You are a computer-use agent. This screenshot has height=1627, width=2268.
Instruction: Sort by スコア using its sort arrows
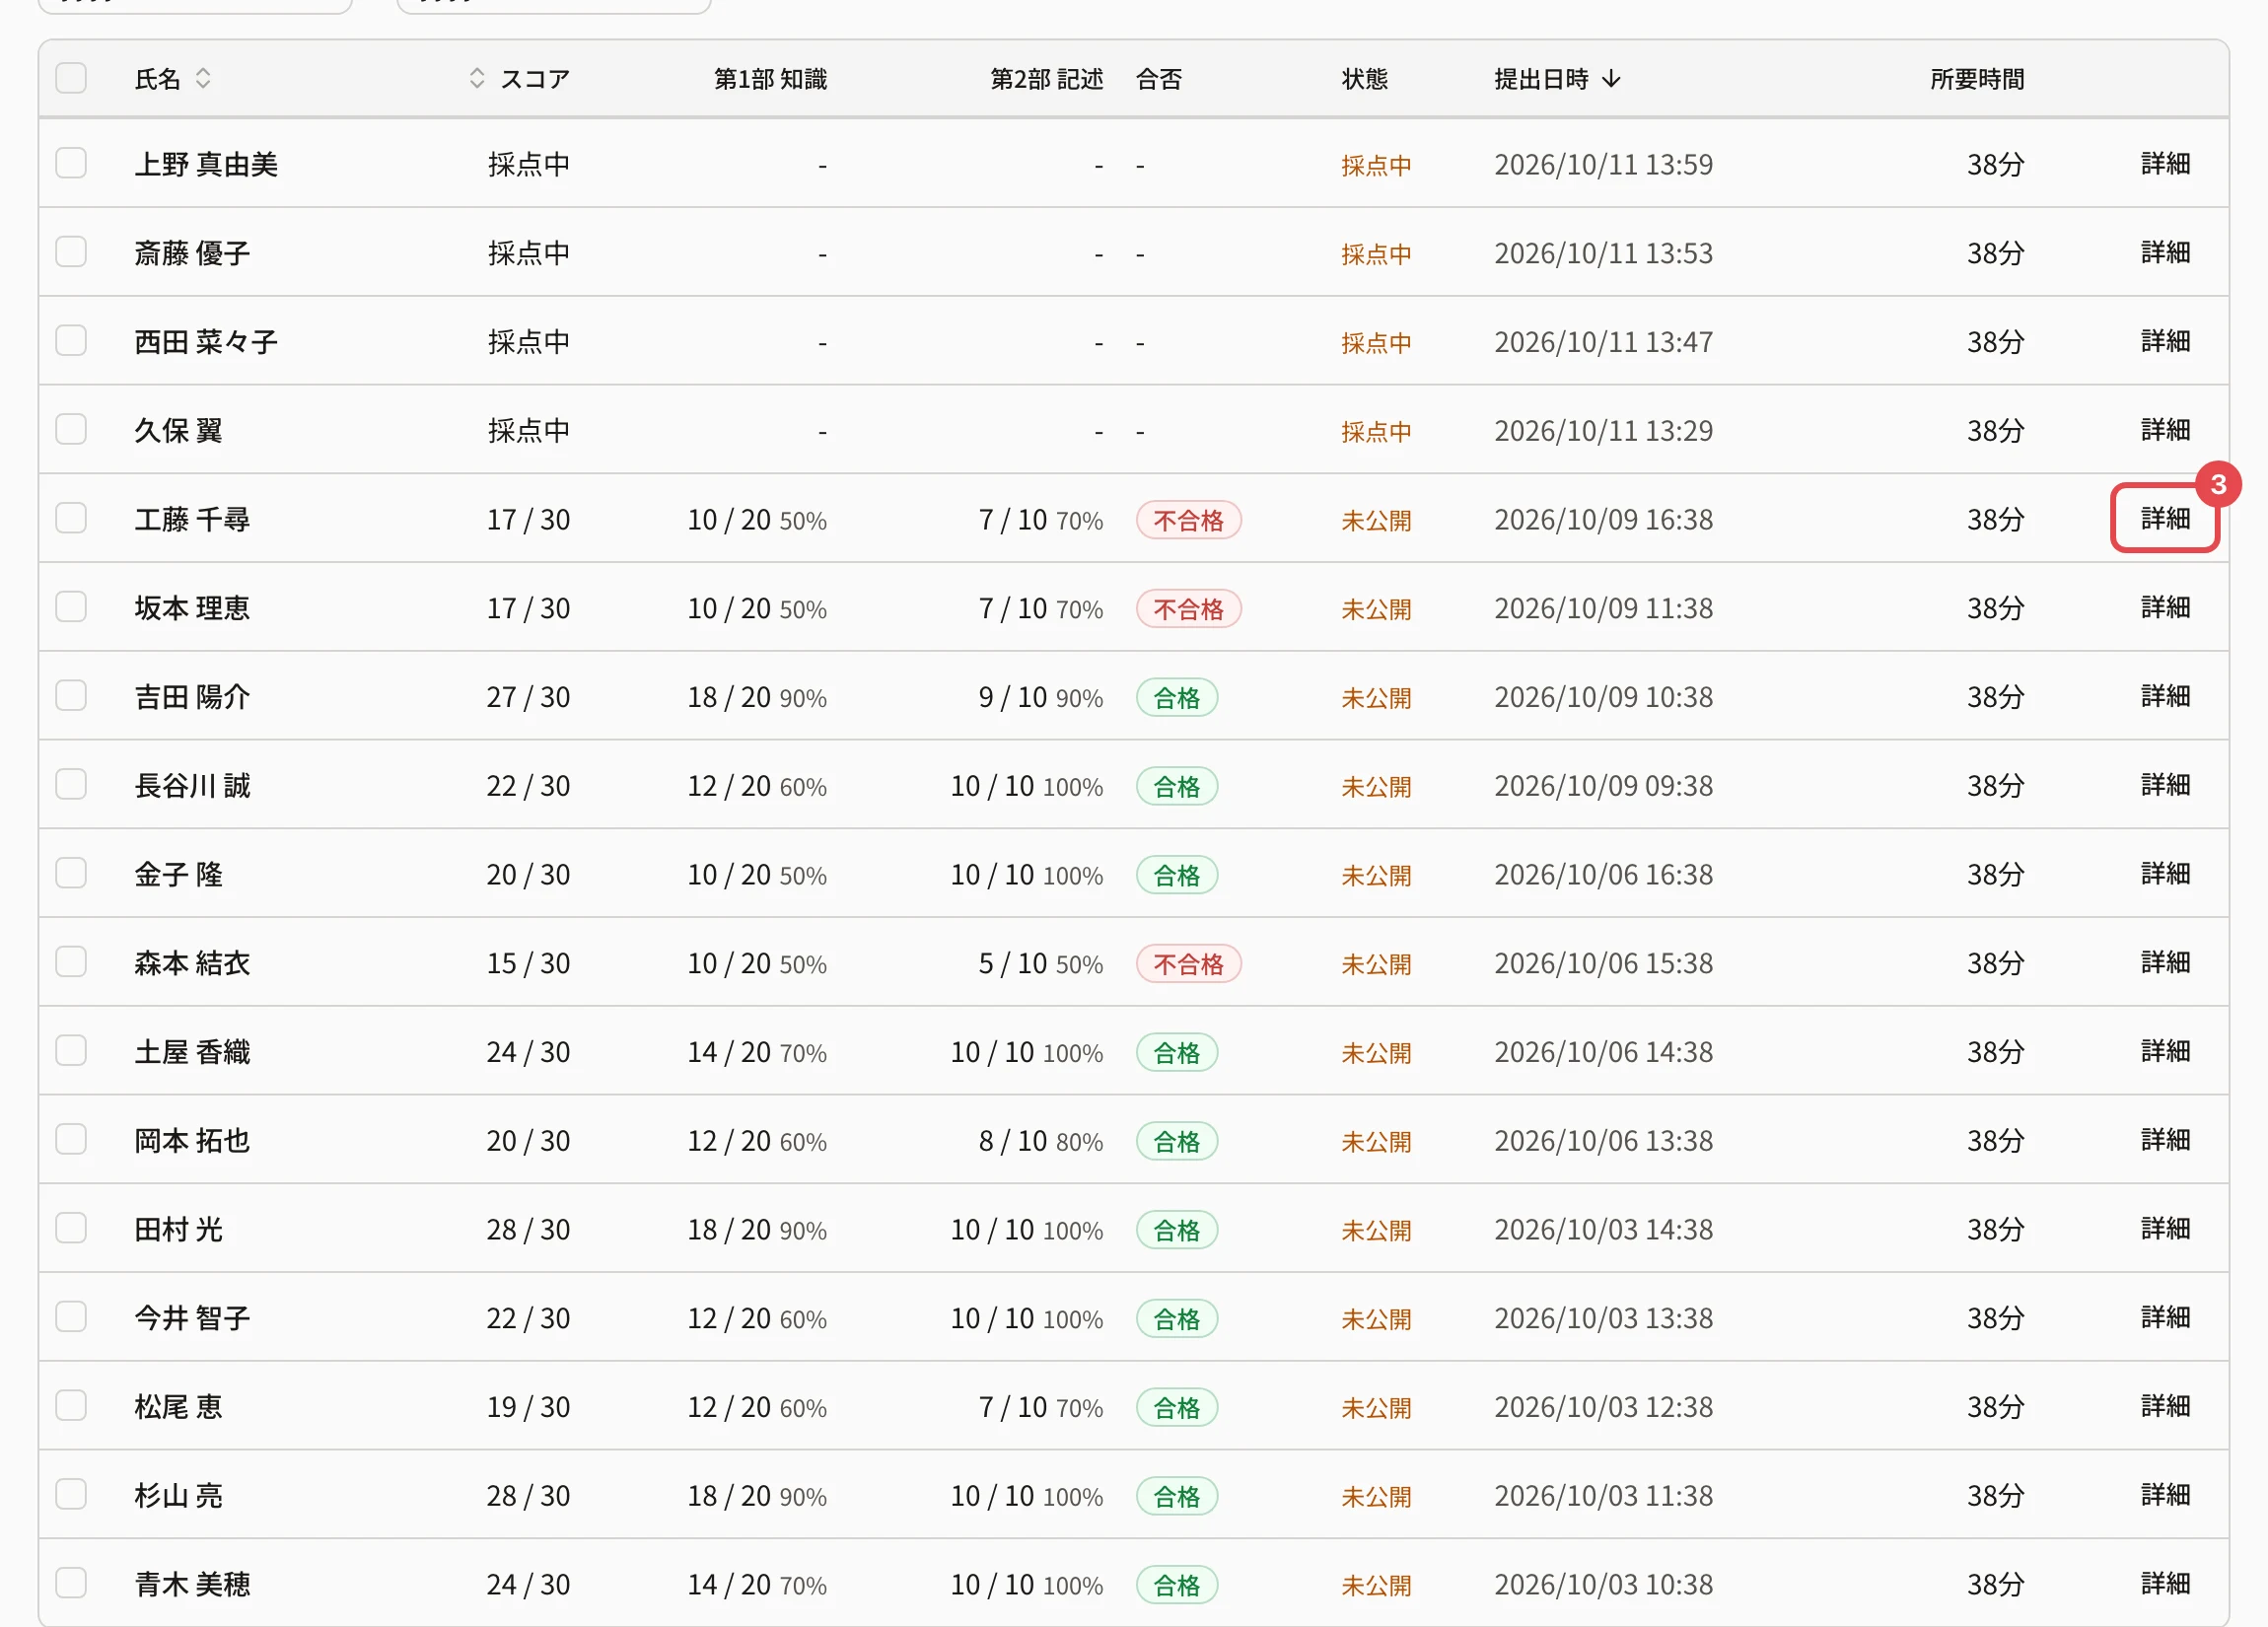(x=477, y=78)
